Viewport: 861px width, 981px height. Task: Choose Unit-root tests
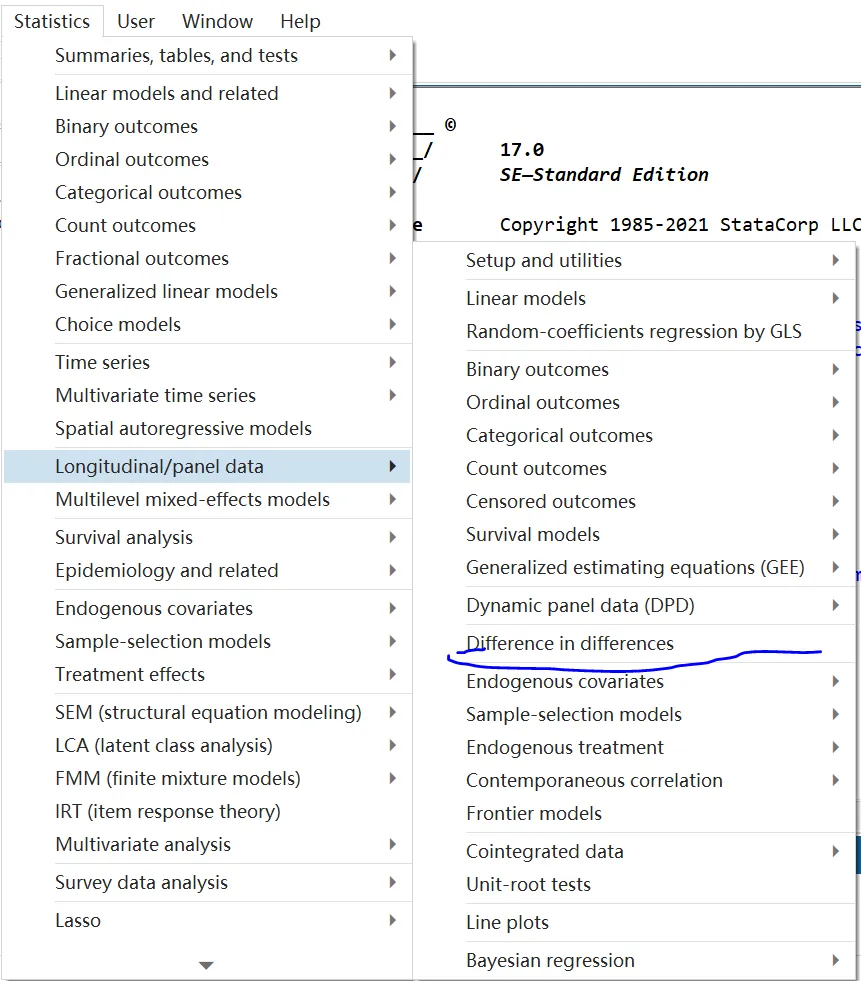(634, 885)
